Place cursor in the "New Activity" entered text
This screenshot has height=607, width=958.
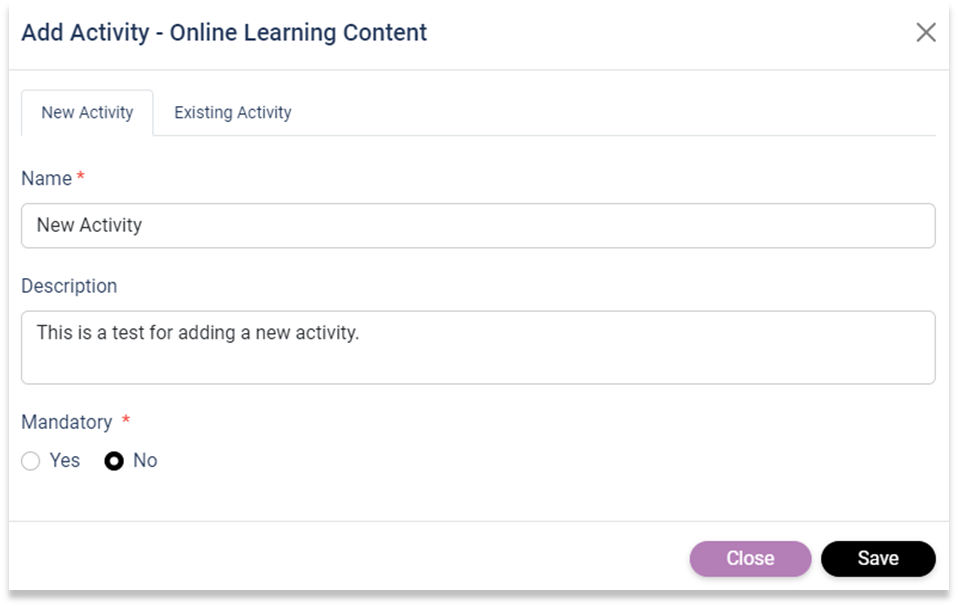89,225
